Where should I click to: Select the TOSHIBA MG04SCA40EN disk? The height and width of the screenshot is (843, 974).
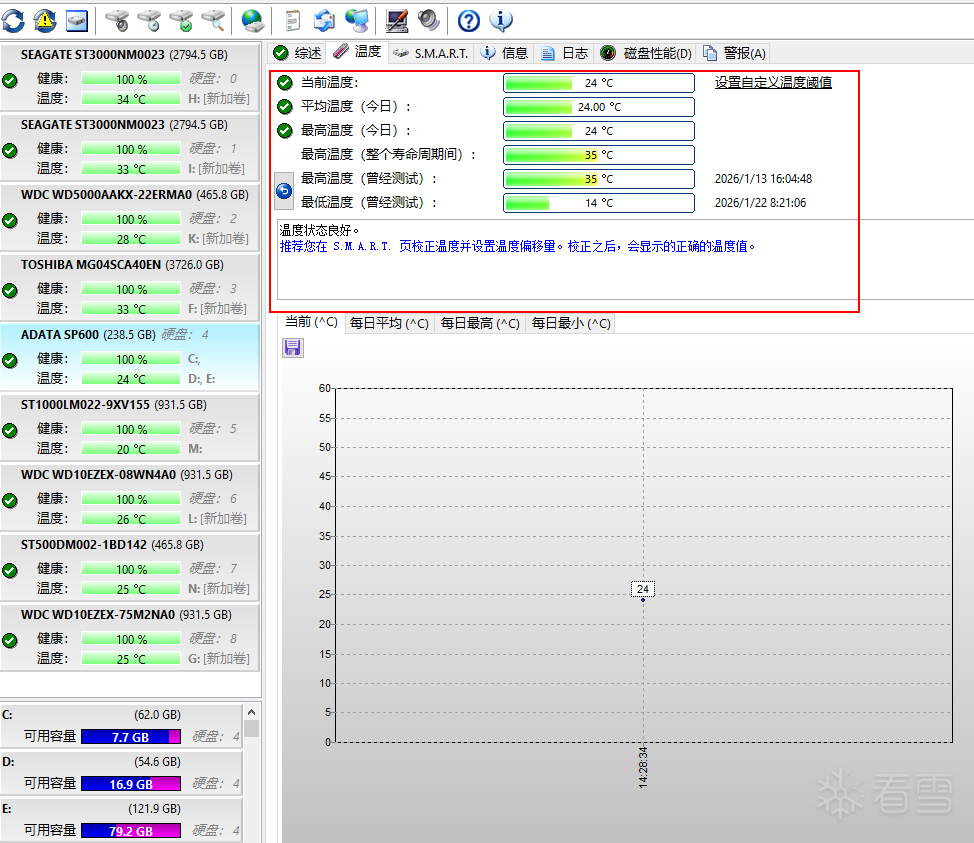pyautogui.click(x=90, y=265)
